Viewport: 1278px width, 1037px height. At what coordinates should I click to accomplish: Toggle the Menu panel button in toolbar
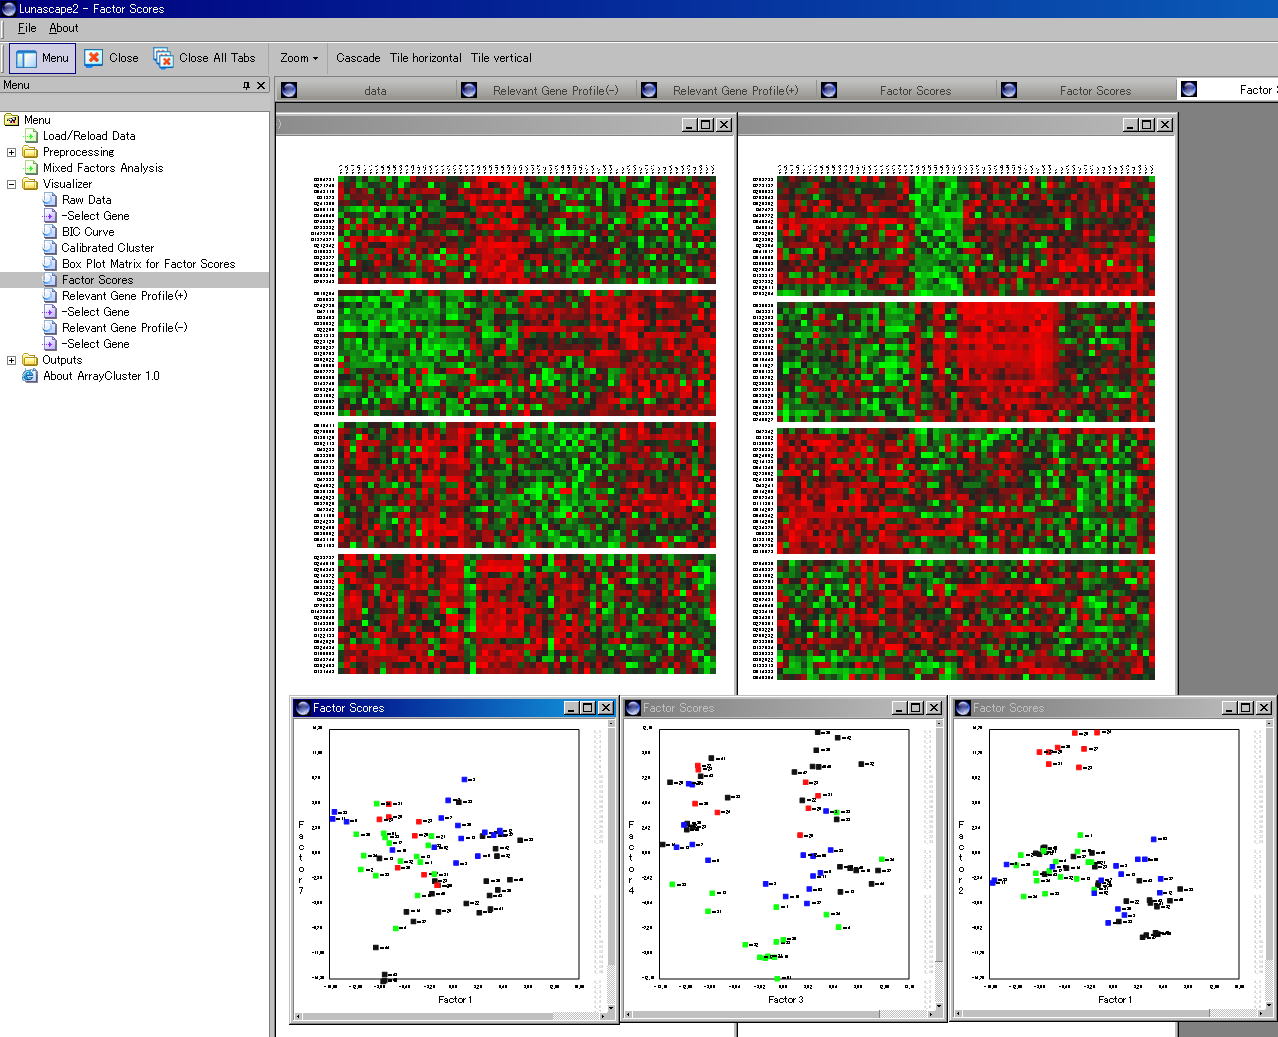coord(43,58)
